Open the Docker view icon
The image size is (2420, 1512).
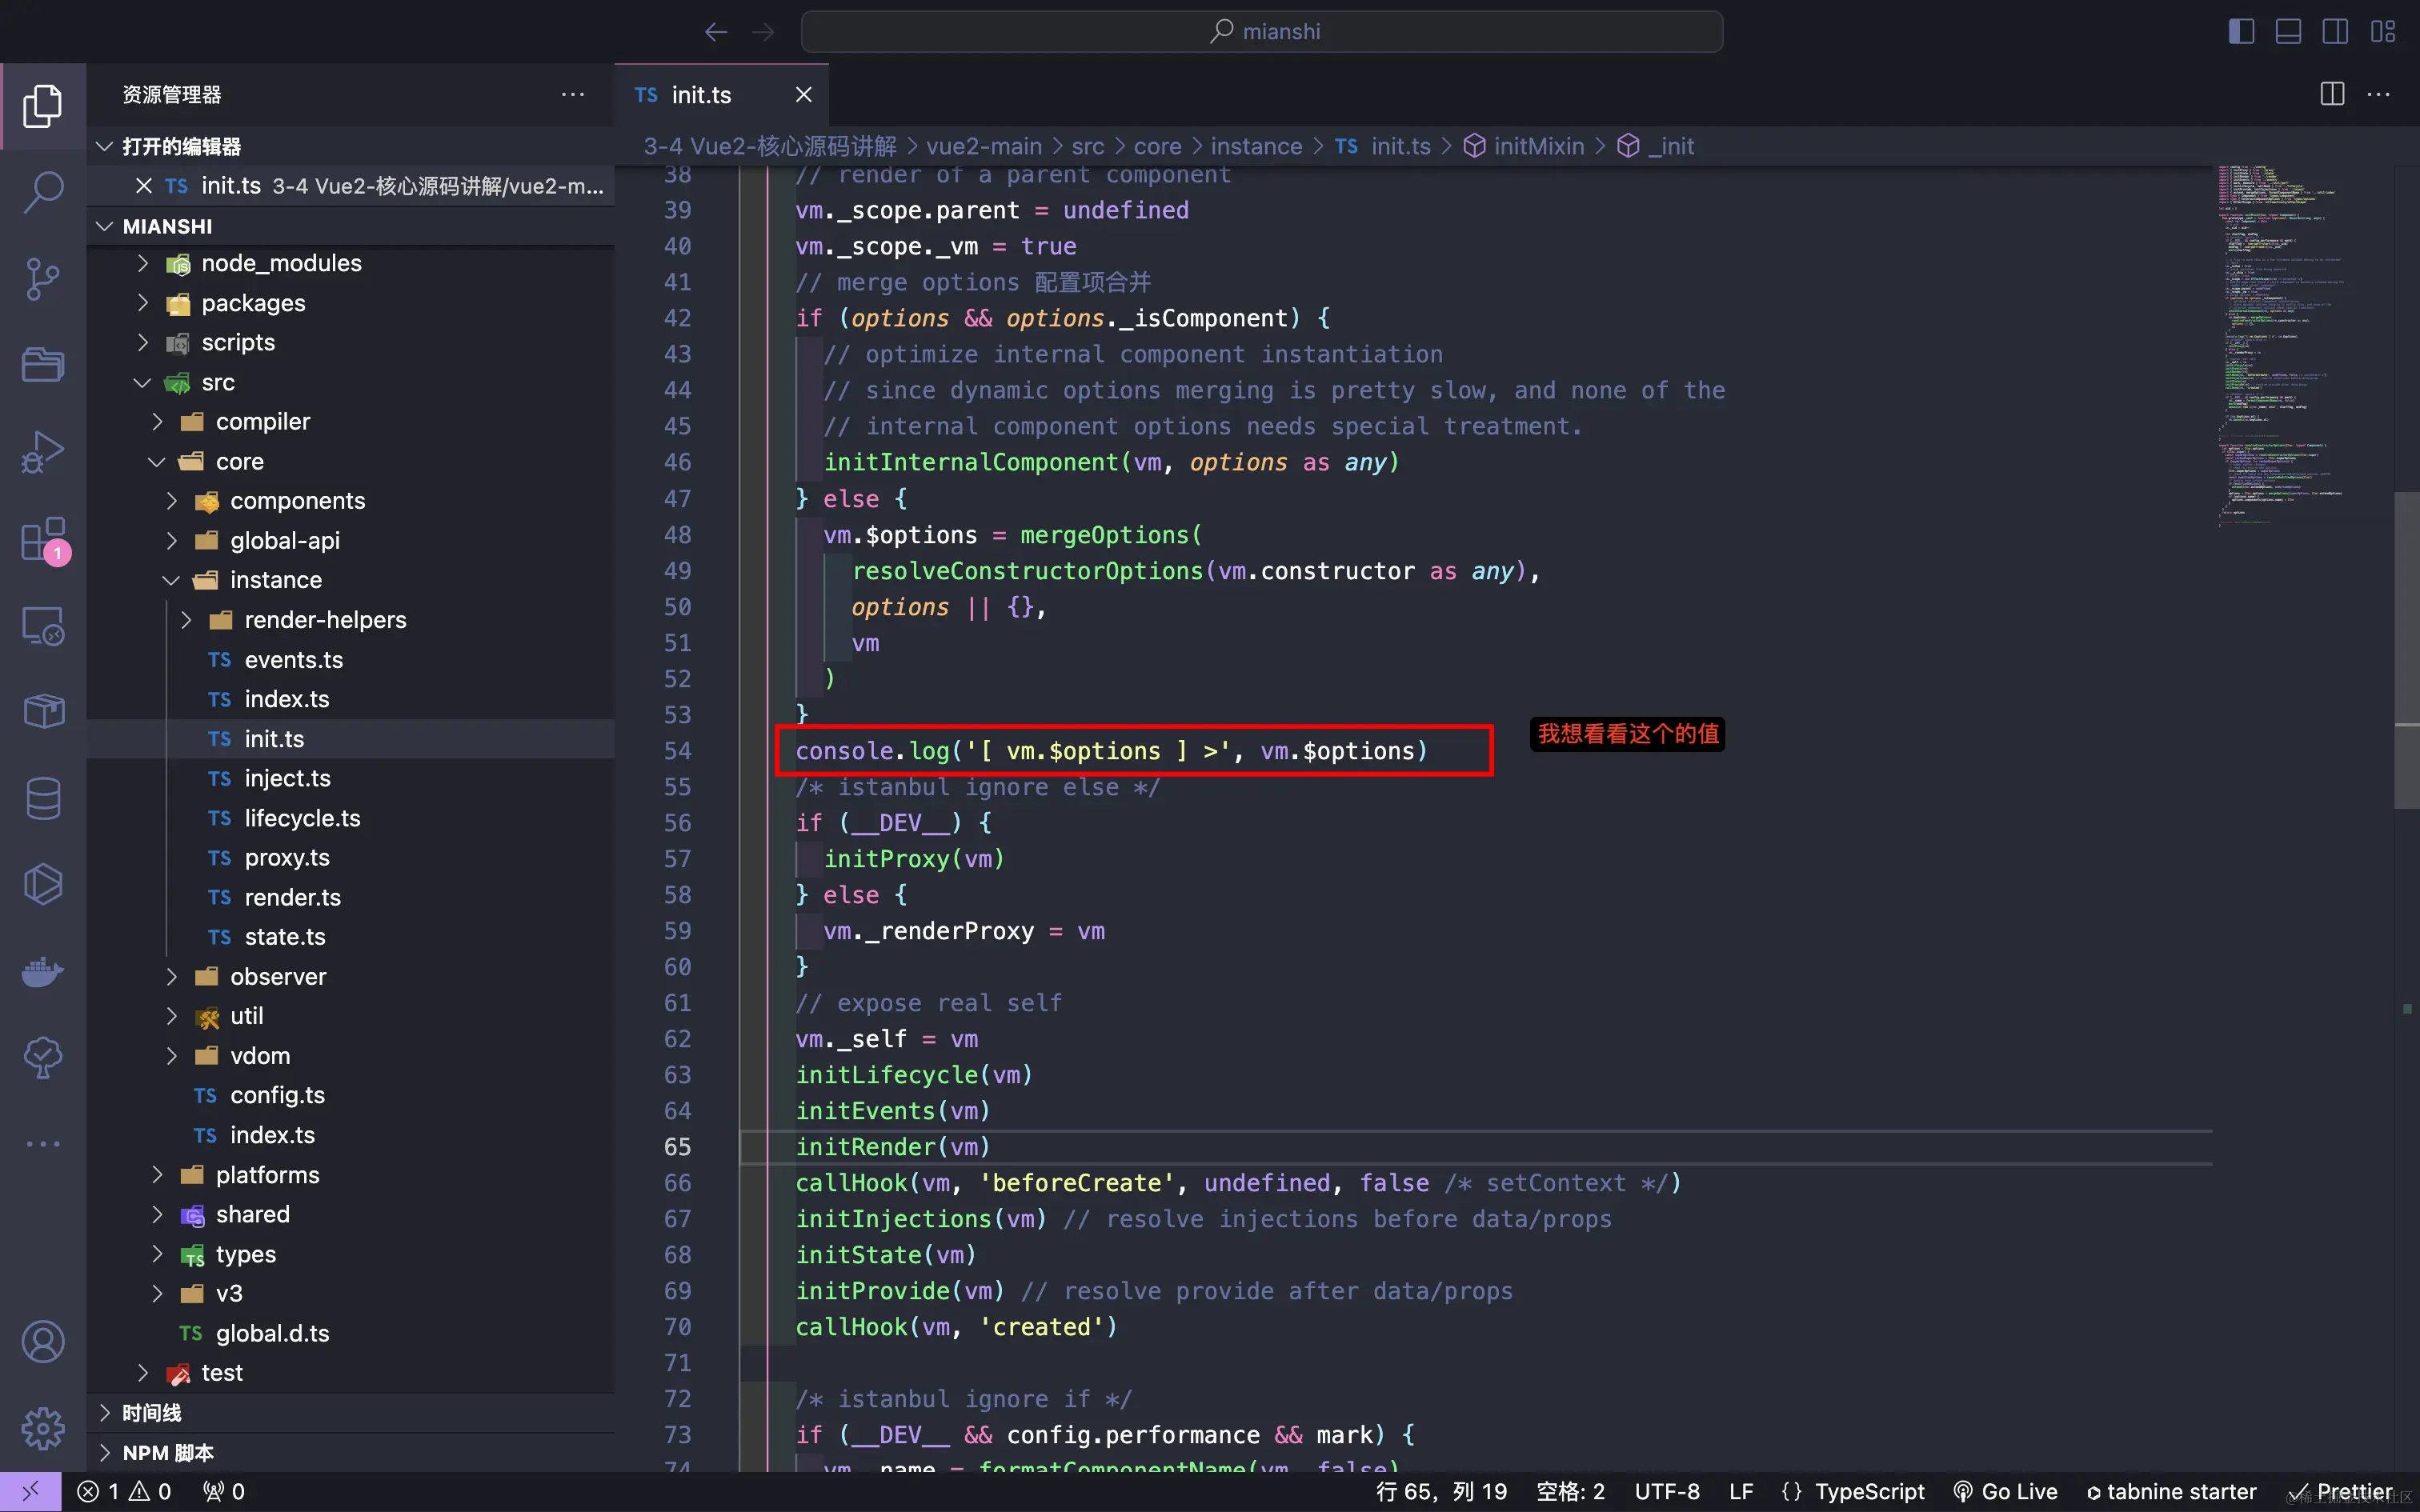[x=43, y=972]
